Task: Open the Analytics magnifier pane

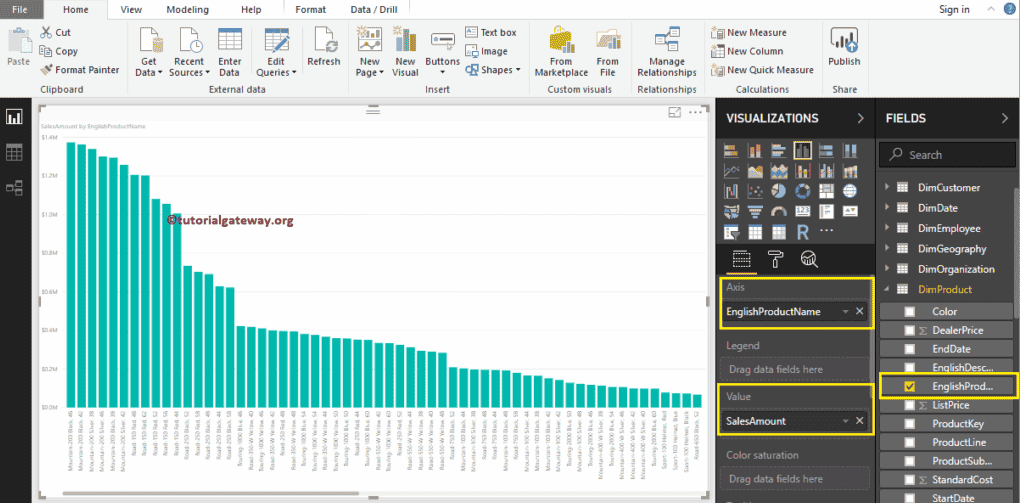Action: coord(809,260)
